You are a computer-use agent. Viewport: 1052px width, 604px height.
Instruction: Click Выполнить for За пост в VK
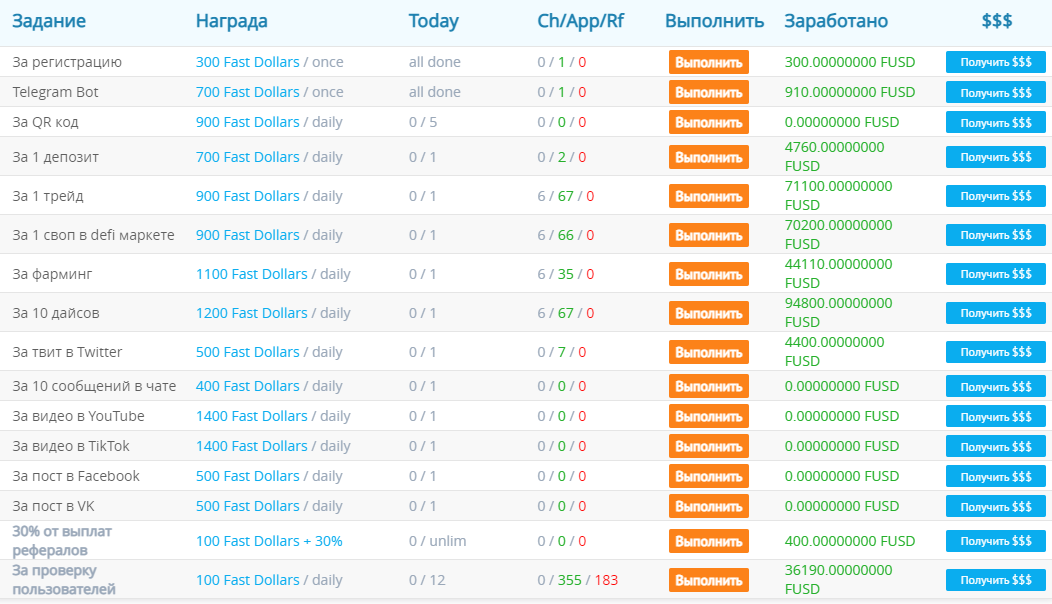tap(708, 507)
